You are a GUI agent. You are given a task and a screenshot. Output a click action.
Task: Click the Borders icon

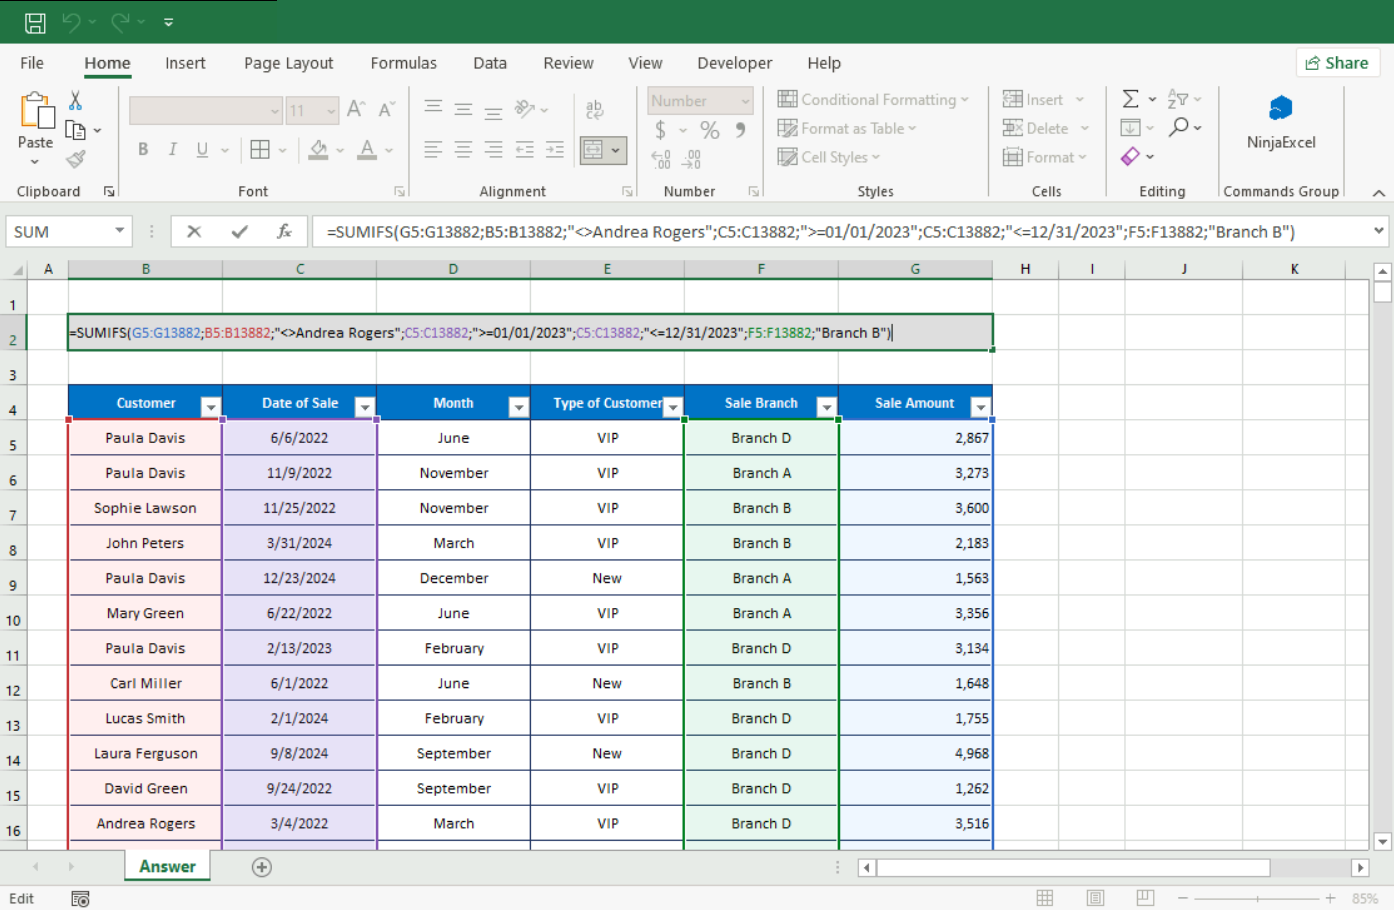(x=260, y=149)
